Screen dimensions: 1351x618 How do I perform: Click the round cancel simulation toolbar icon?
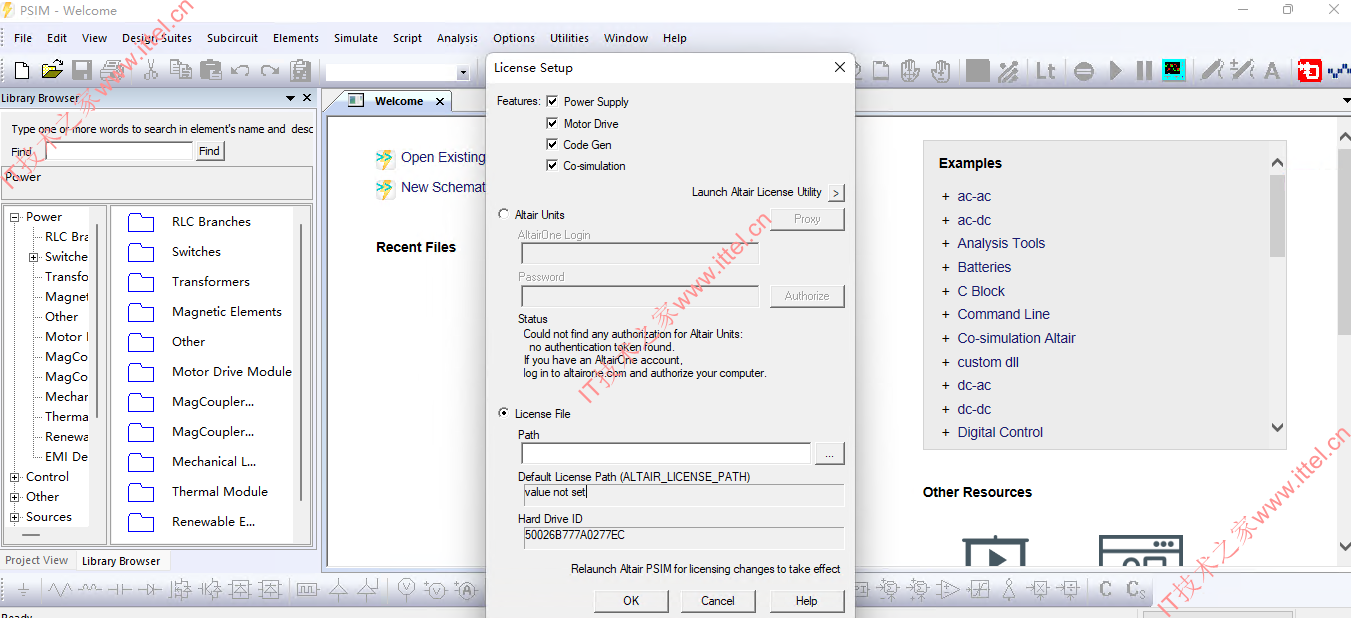1084,71
